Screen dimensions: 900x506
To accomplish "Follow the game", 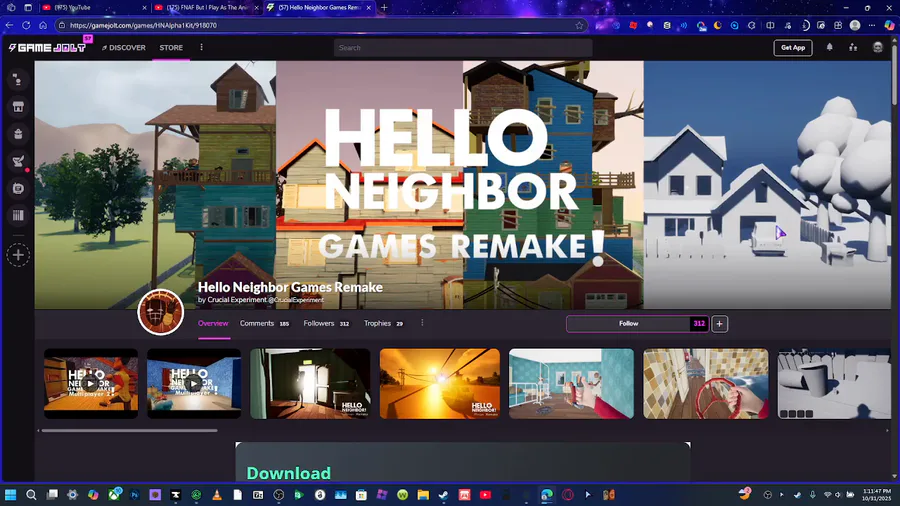I will pyautogui.click(x=629, y=324).
